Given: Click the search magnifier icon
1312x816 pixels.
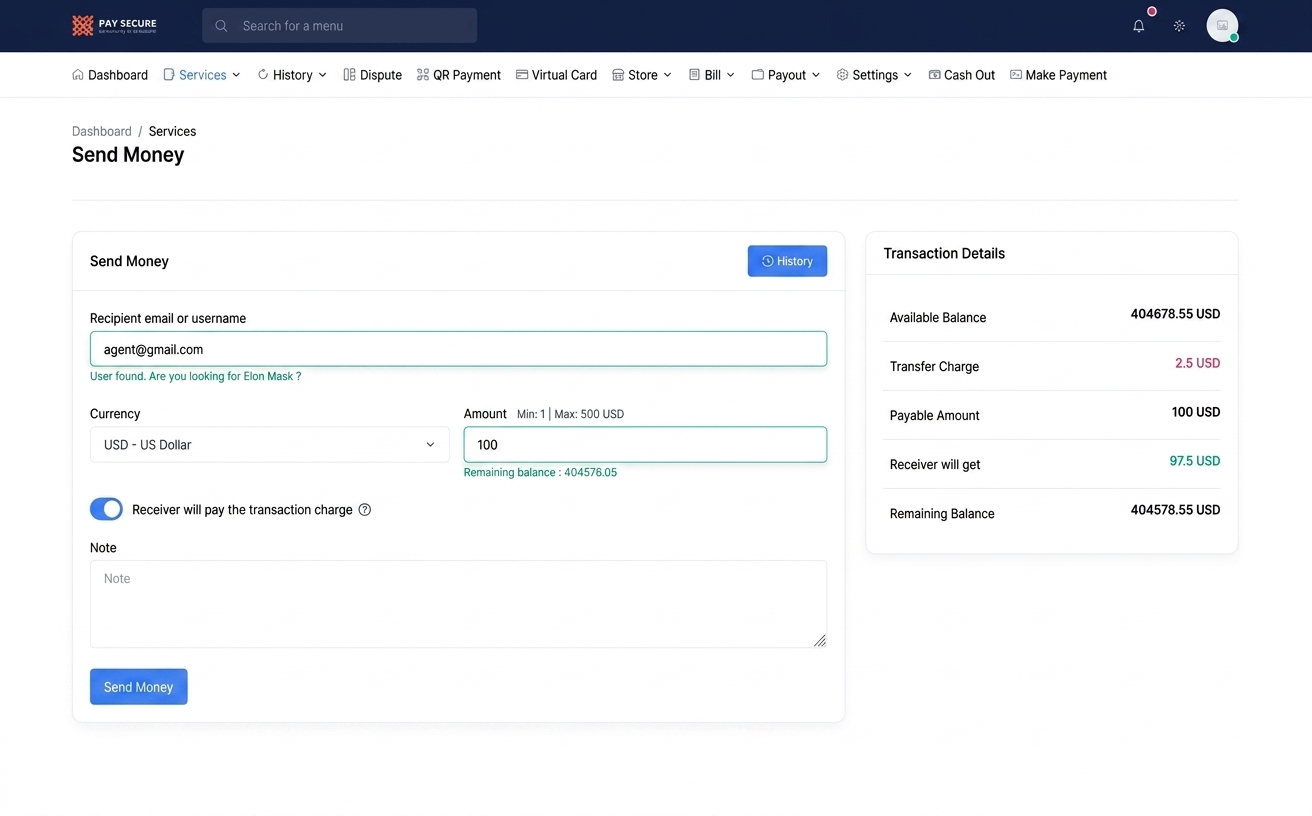Looking at the screenshot, I should pos(221,26).
